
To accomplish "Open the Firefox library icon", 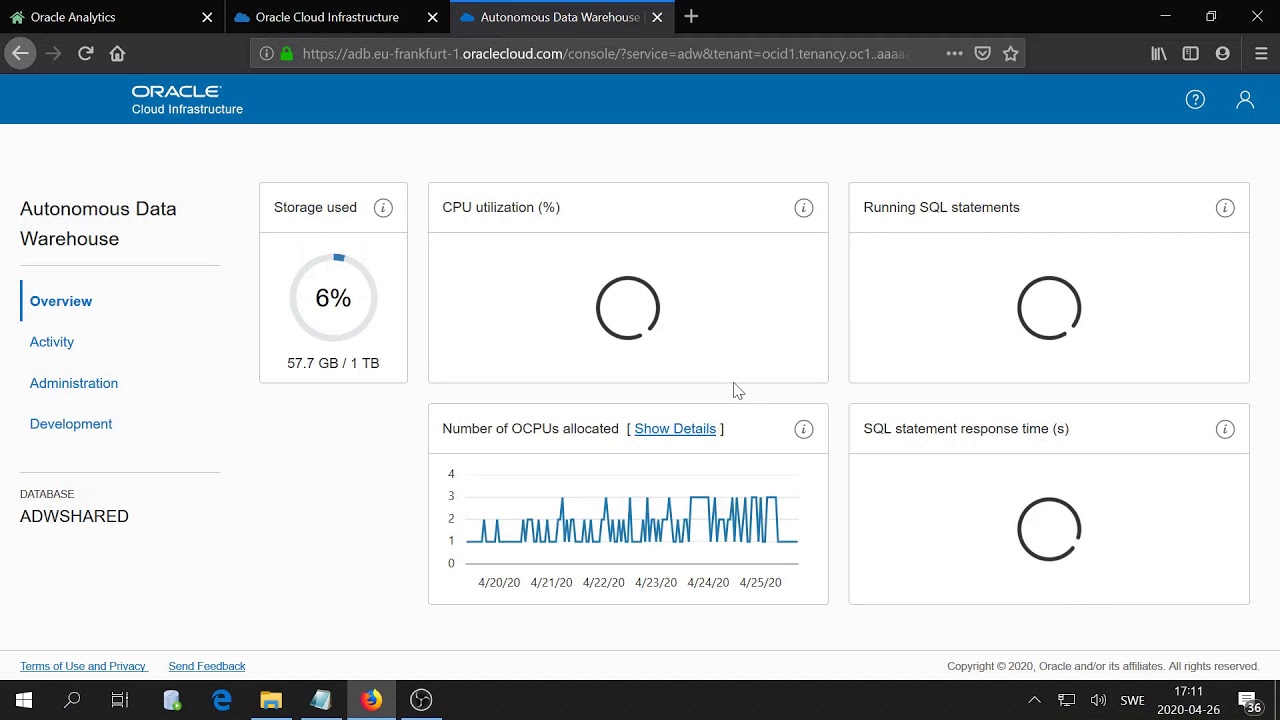I will (x=1158, y=53).
